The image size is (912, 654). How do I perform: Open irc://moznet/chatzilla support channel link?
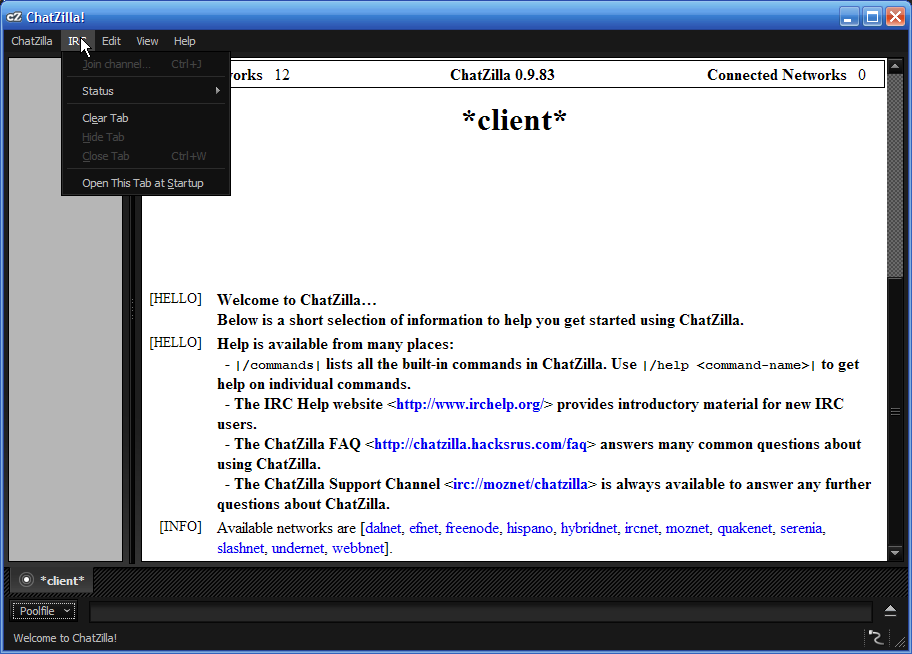pos(520,485)
